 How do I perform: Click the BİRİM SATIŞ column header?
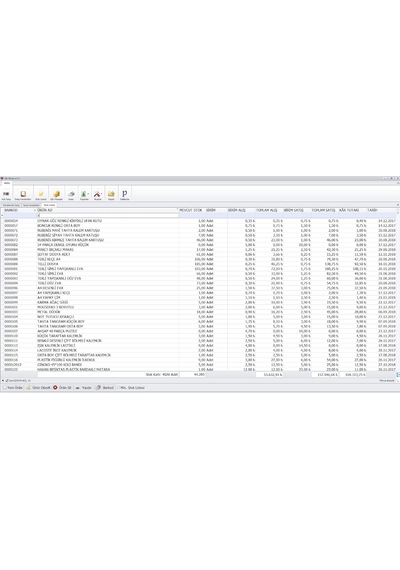(297, 210)
